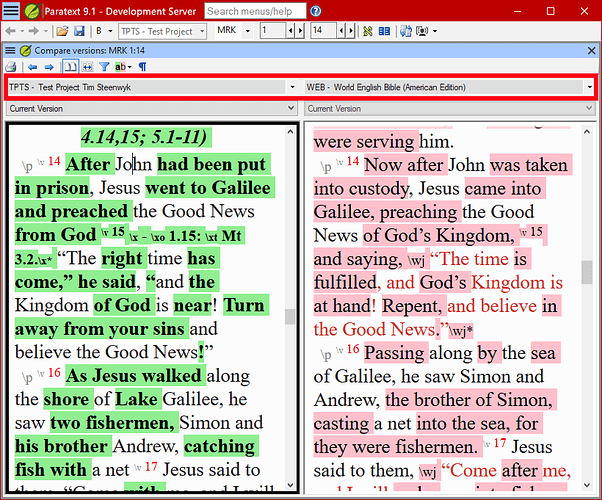Open the TPTS - Test Project Tim Steenwyk dropdown
This screenshot has height=500, width=602.
[152, 87]
